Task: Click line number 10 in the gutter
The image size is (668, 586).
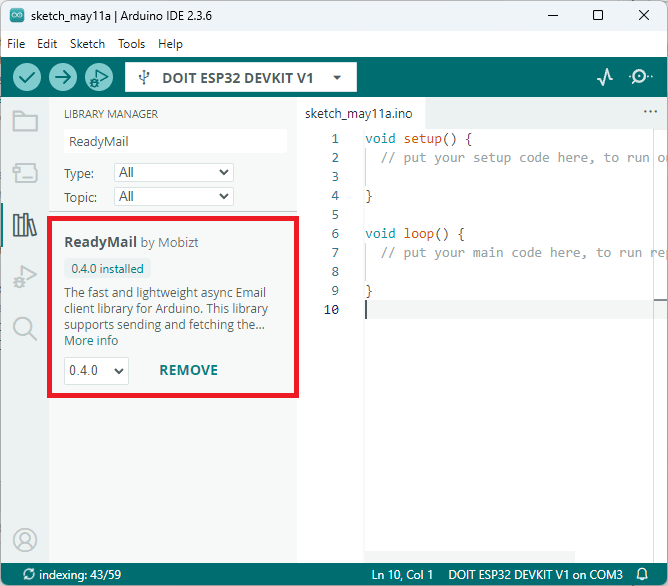Action: tap(331, 310)
